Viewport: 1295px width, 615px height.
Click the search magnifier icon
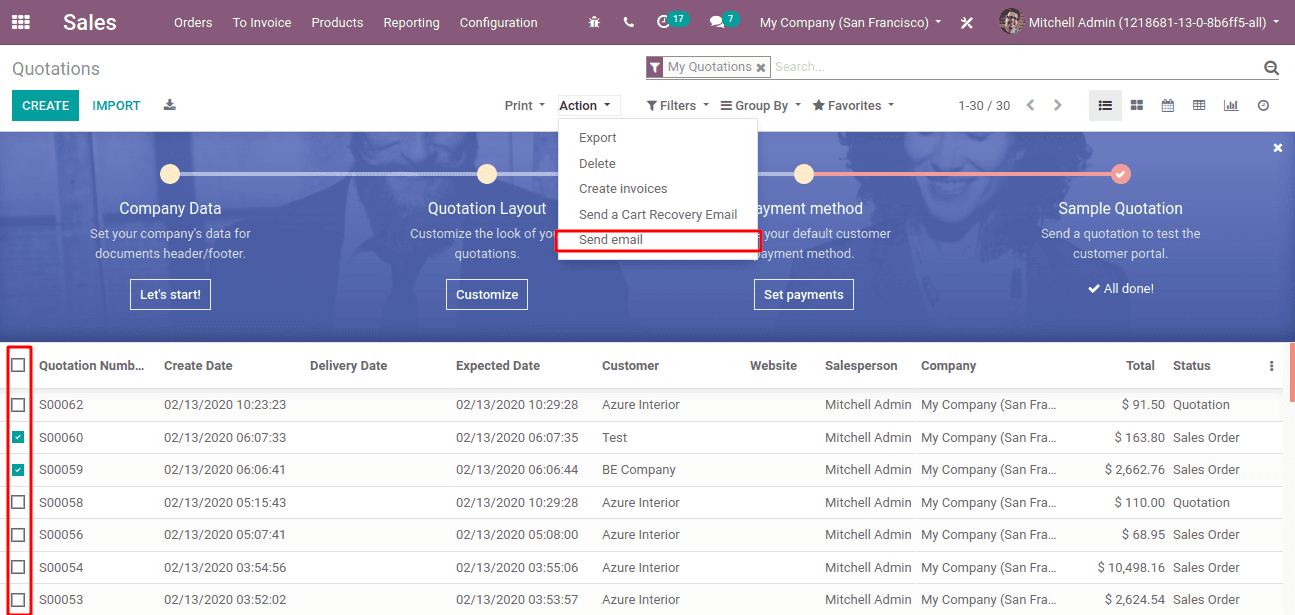1271,68
